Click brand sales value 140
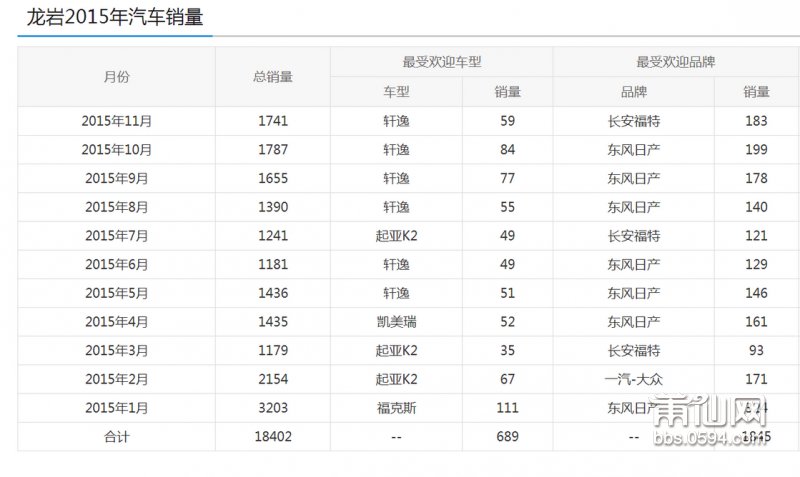This screenshot has width=800, height=477. click(756, 207)
